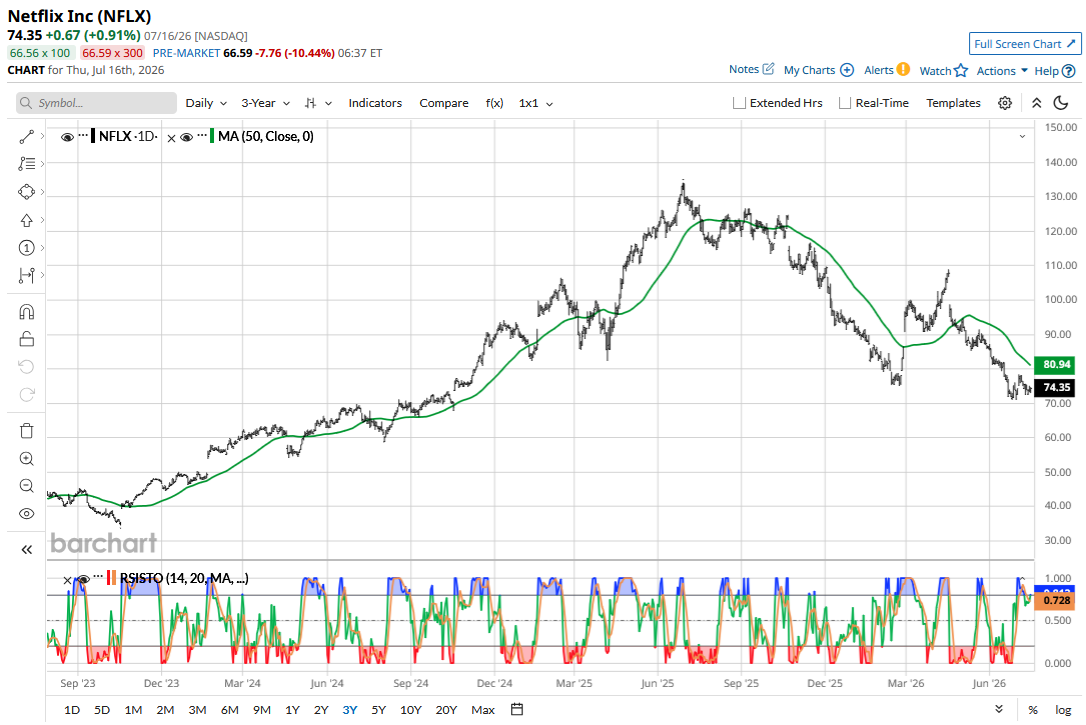The width and height of the screenshot is (1086, 725).
Task: Expand the bottom panel double-chevron
Action: tap(999, 709)
